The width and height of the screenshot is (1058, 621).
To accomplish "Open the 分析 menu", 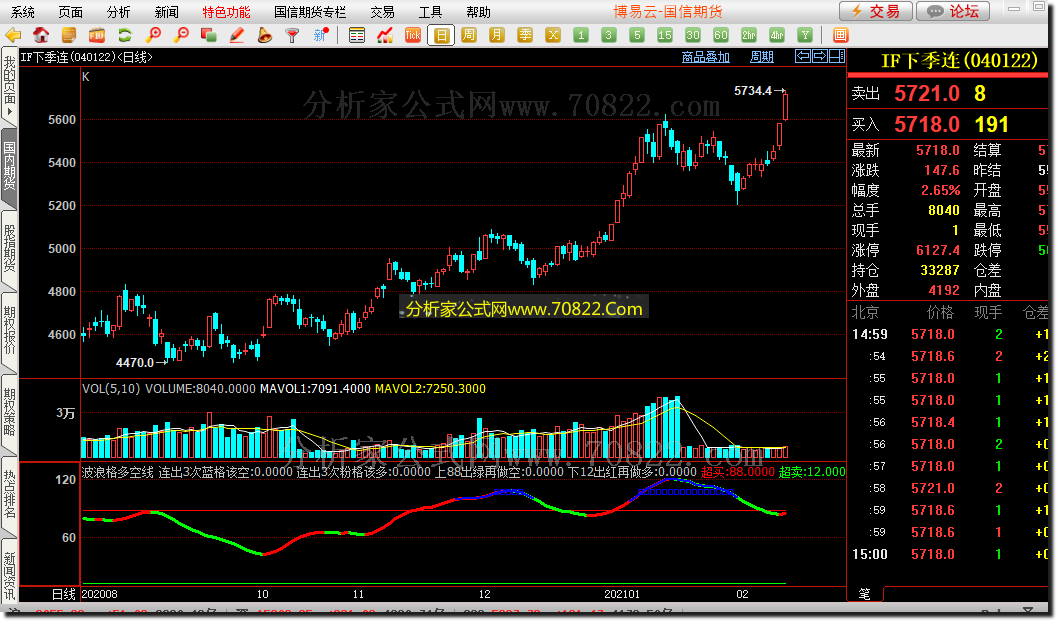I will click(119, 12).
